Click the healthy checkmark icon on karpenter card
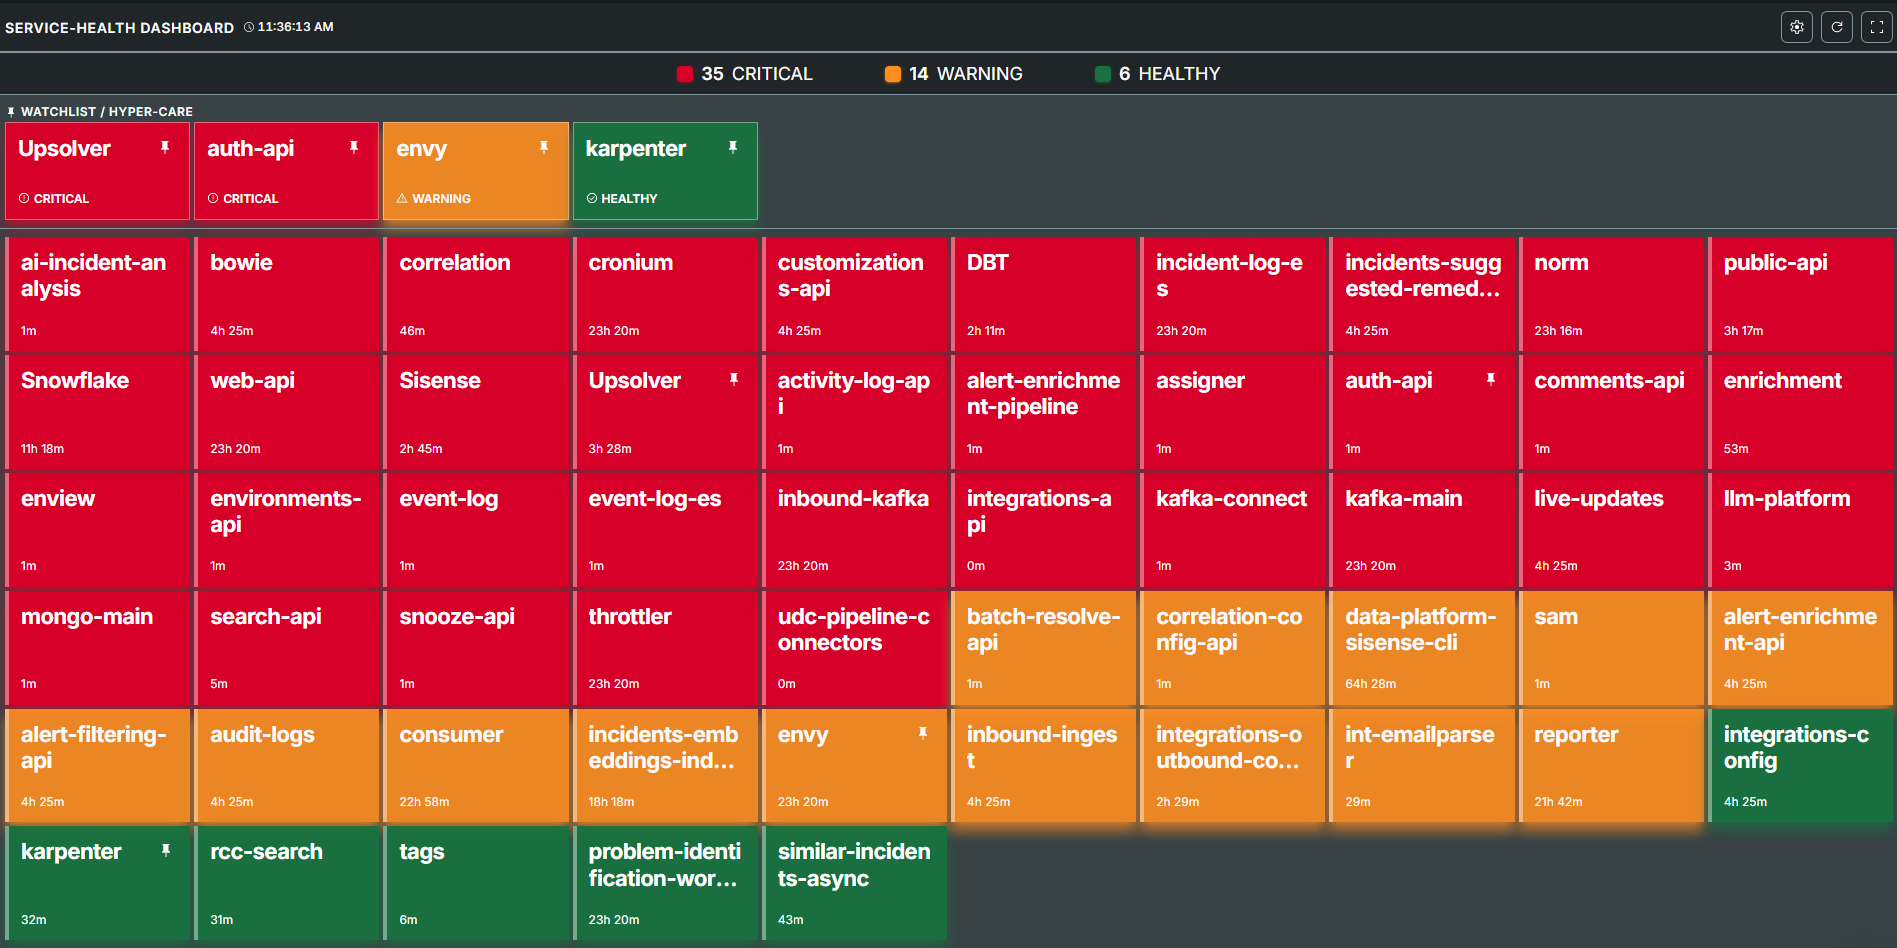This screenshot has width=1897, height=948. [x=592, y=198]
